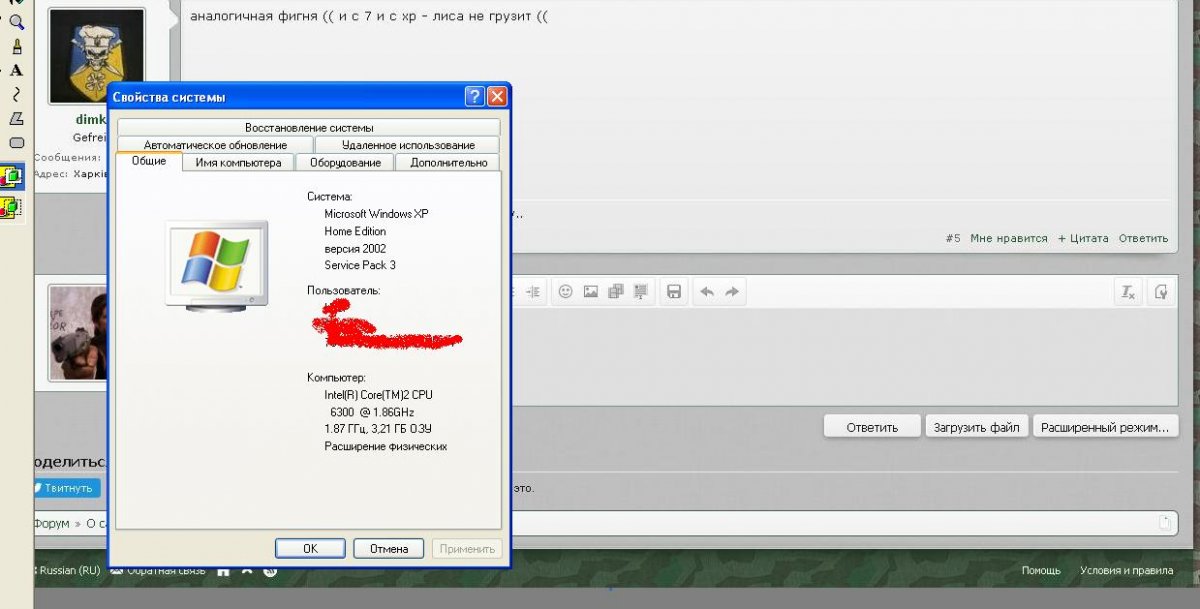Screen dimensions: 1200x609
Task: Click the undo arrow in editor toolbar
Action: tap(707, 292)
